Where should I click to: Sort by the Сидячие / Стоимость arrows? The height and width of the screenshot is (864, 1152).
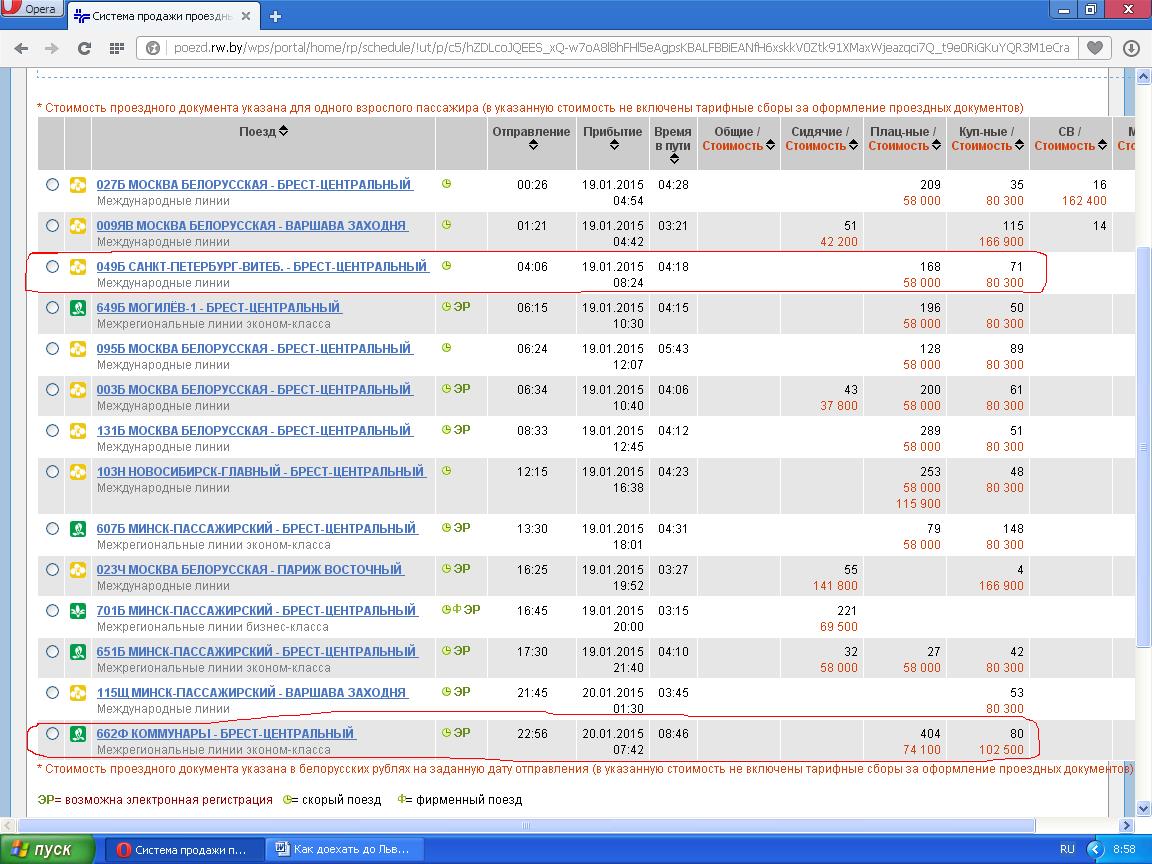coord(853,145)
